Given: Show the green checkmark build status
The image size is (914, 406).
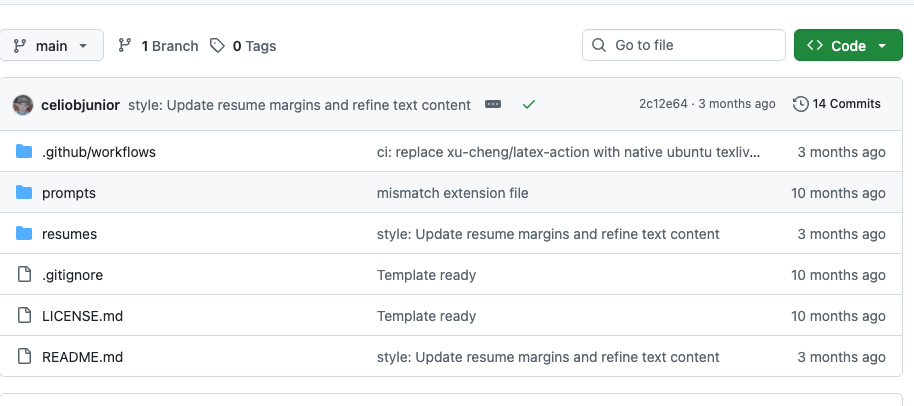Looking at the screenshot, I should (529, 105).
